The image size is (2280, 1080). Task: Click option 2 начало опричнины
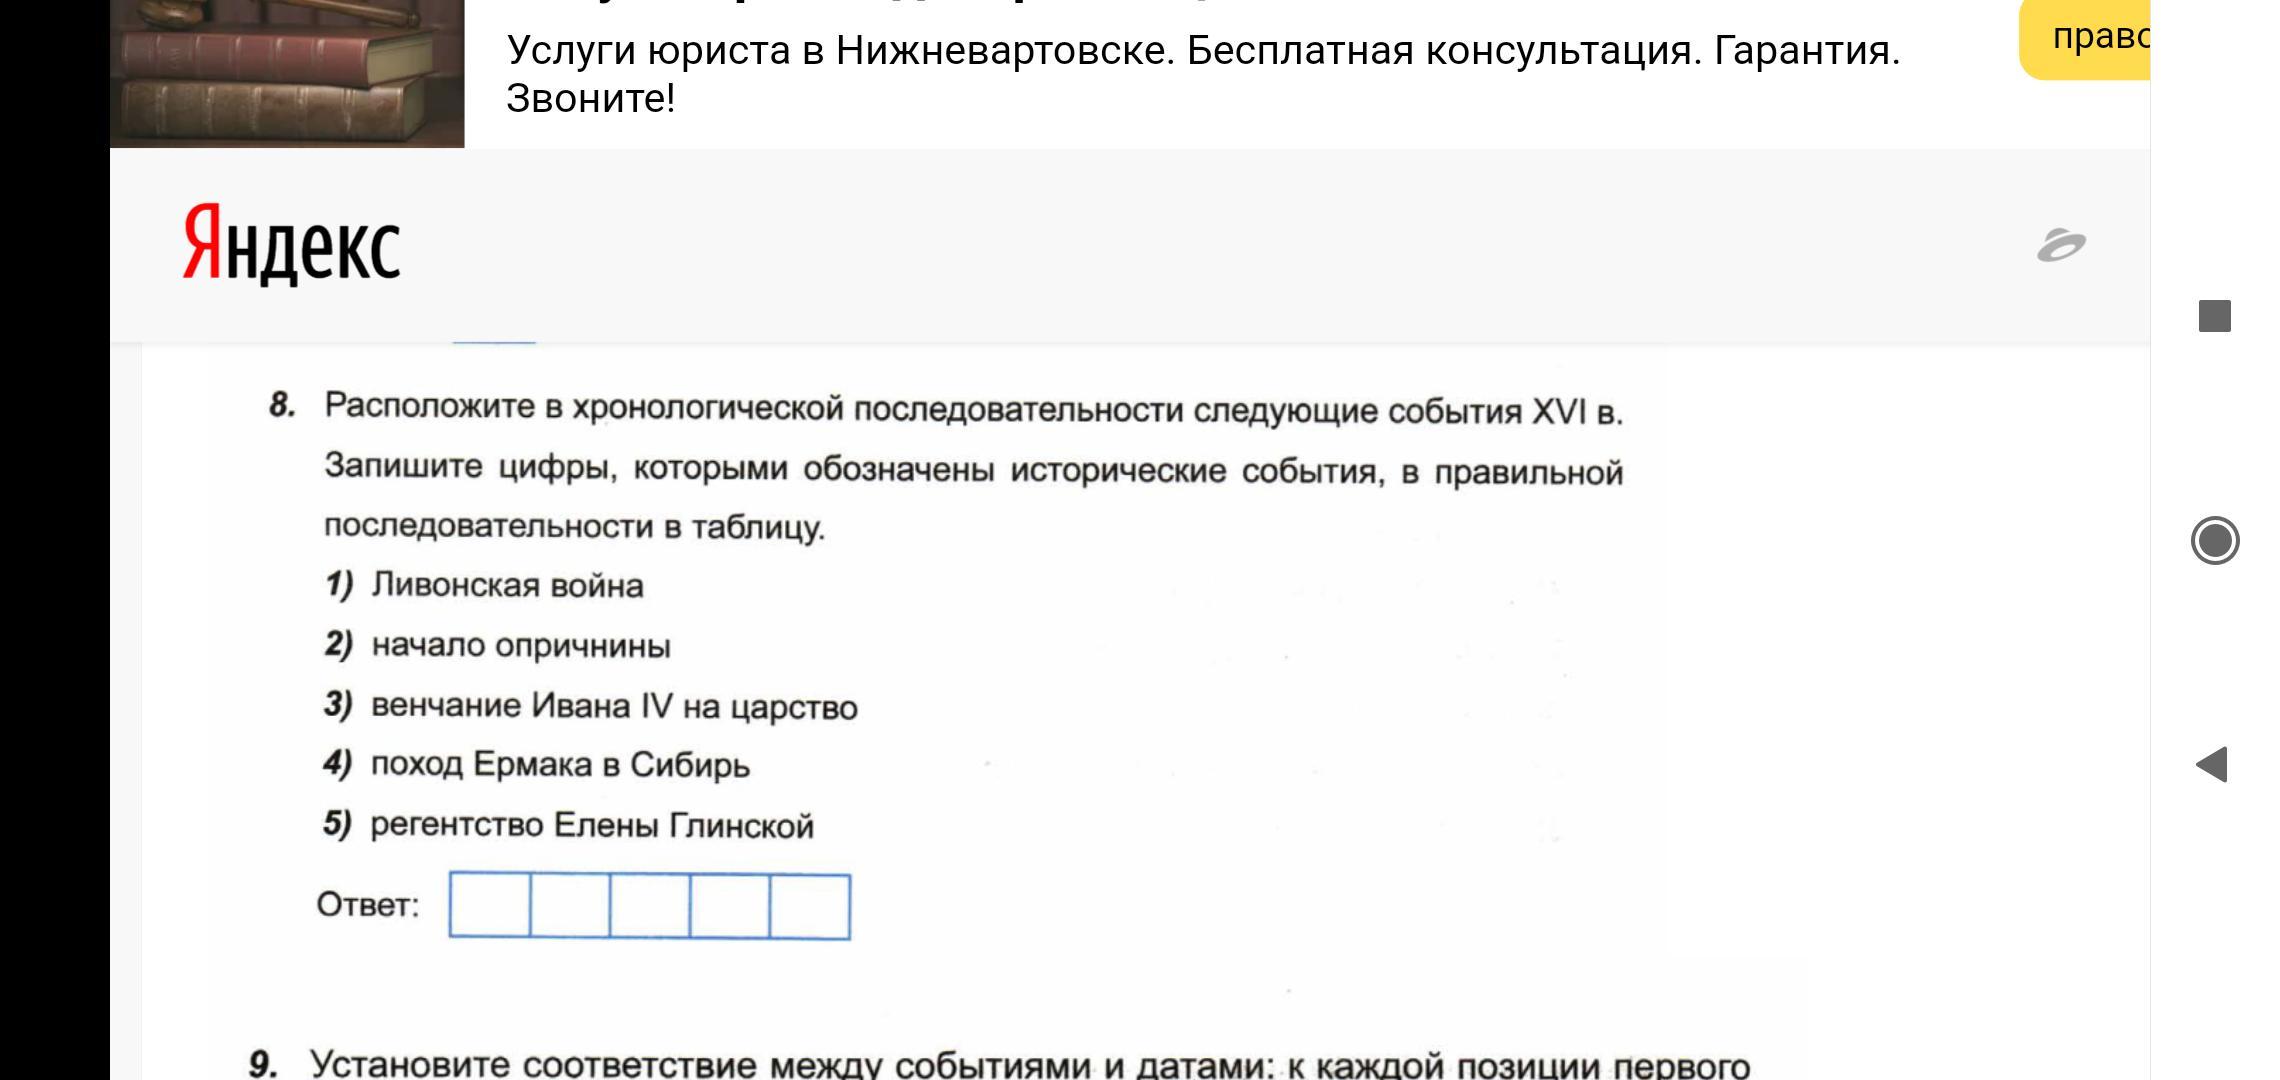[521, 646]
